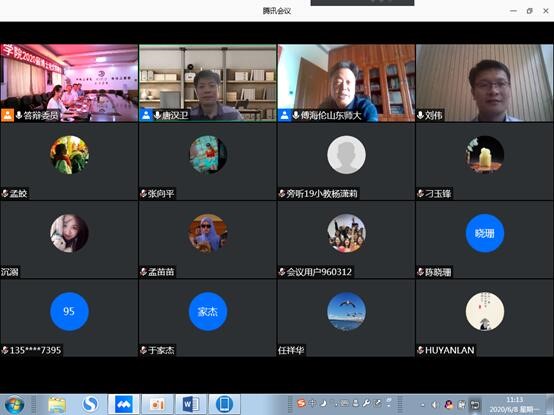Open Sogou browser from the taskbar

90,404
